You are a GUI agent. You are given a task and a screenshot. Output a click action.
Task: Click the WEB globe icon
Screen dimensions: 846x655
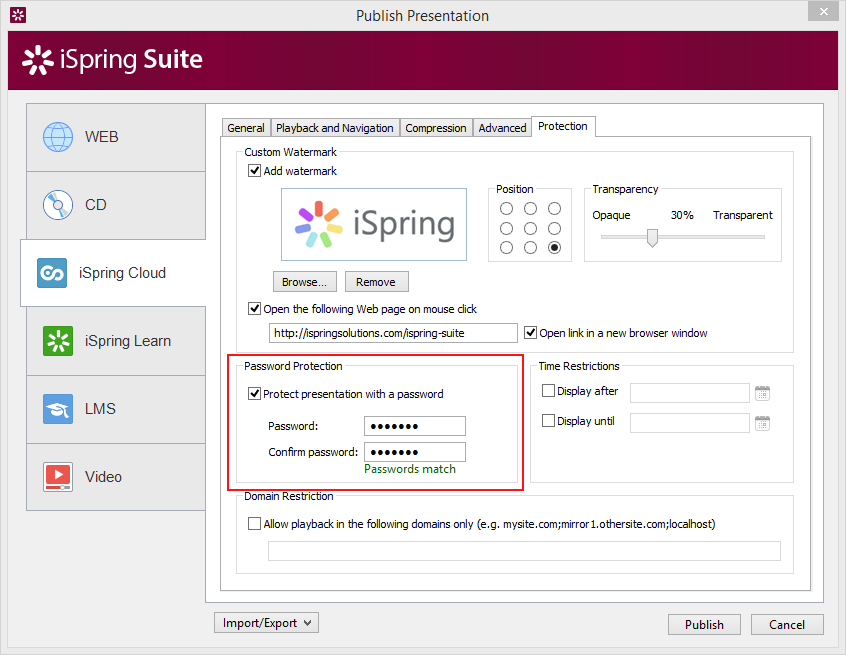pos(58,137)
